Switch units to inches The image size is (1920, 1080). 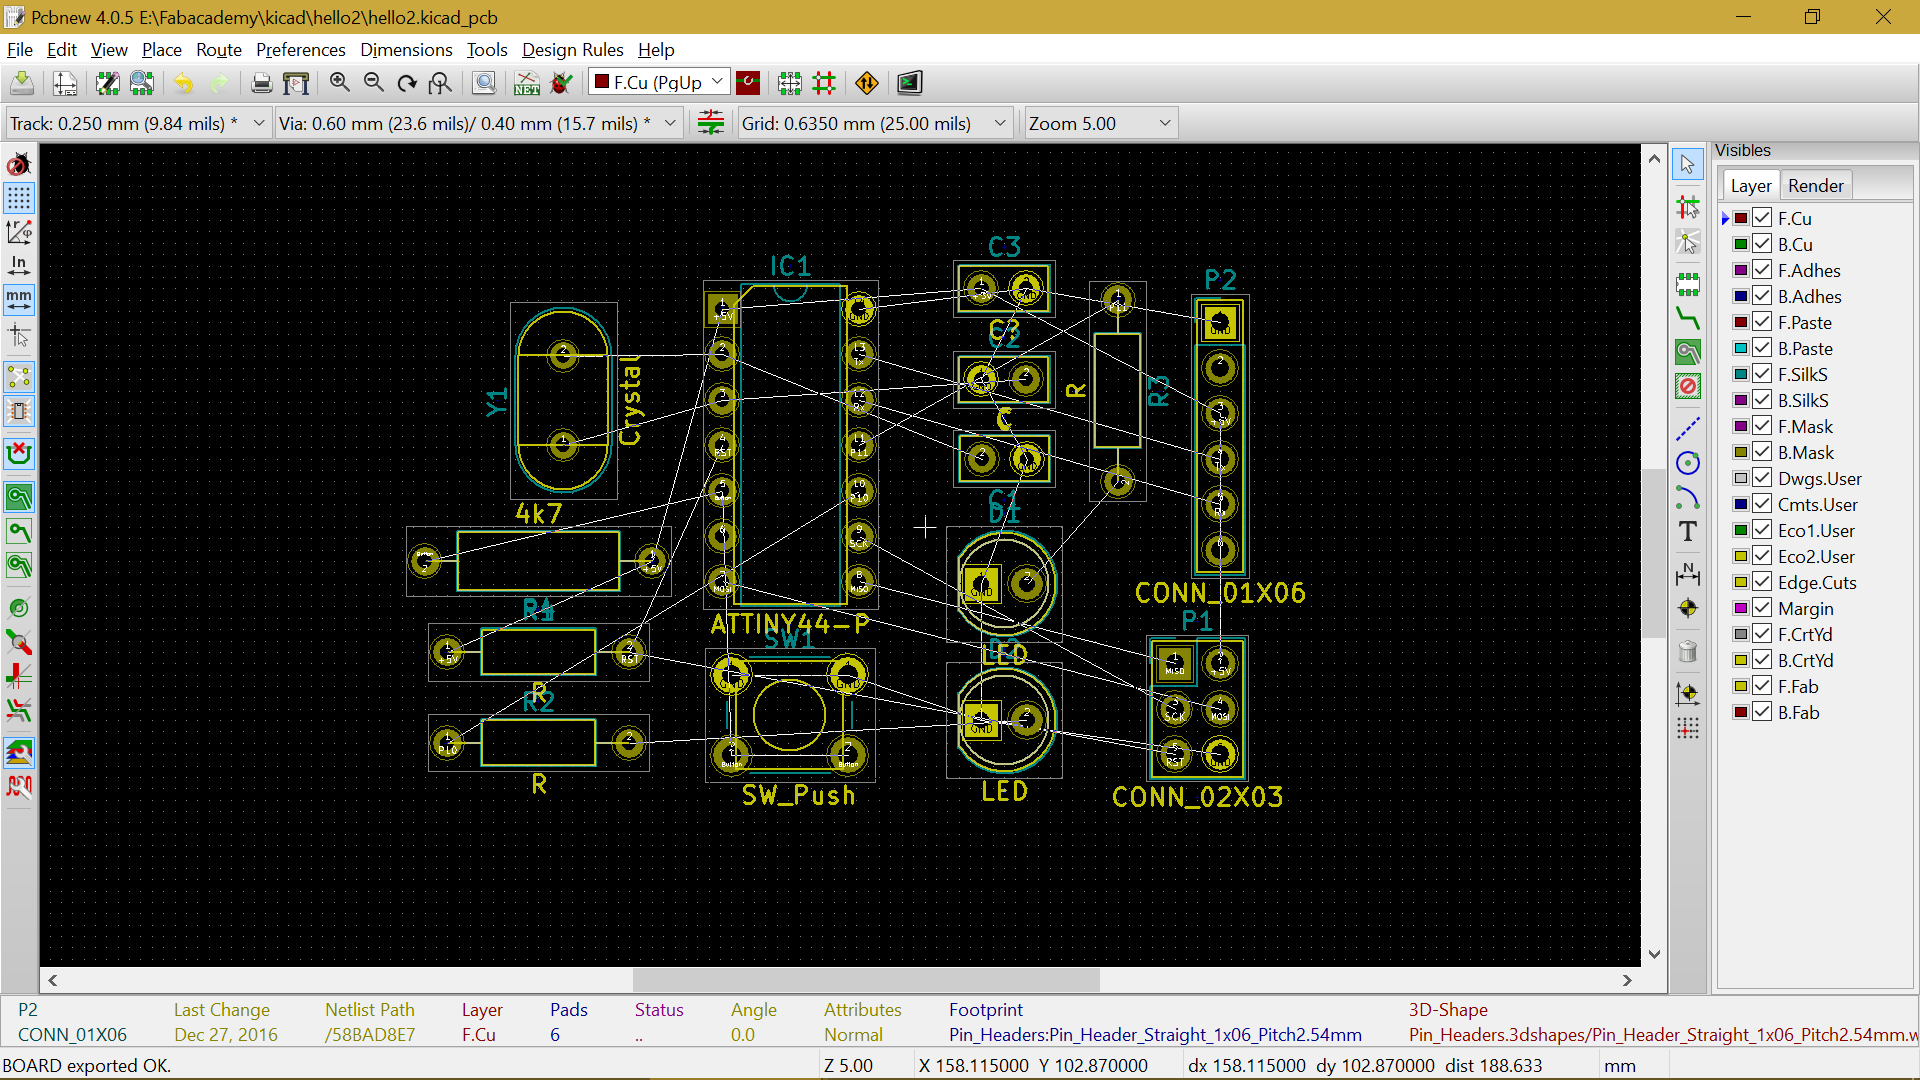pyautogui.click(x=19, y=265)
